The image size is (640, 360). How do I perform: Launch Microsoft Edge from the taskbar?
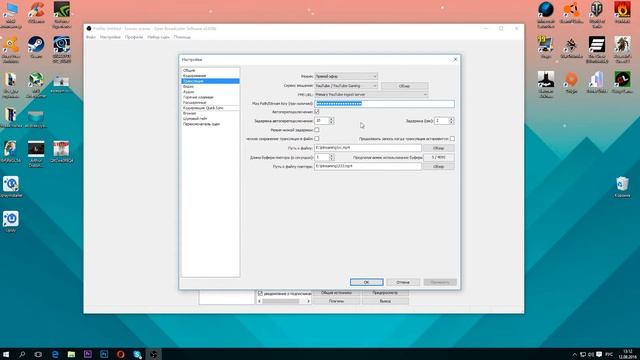click(x=55, y=354)
